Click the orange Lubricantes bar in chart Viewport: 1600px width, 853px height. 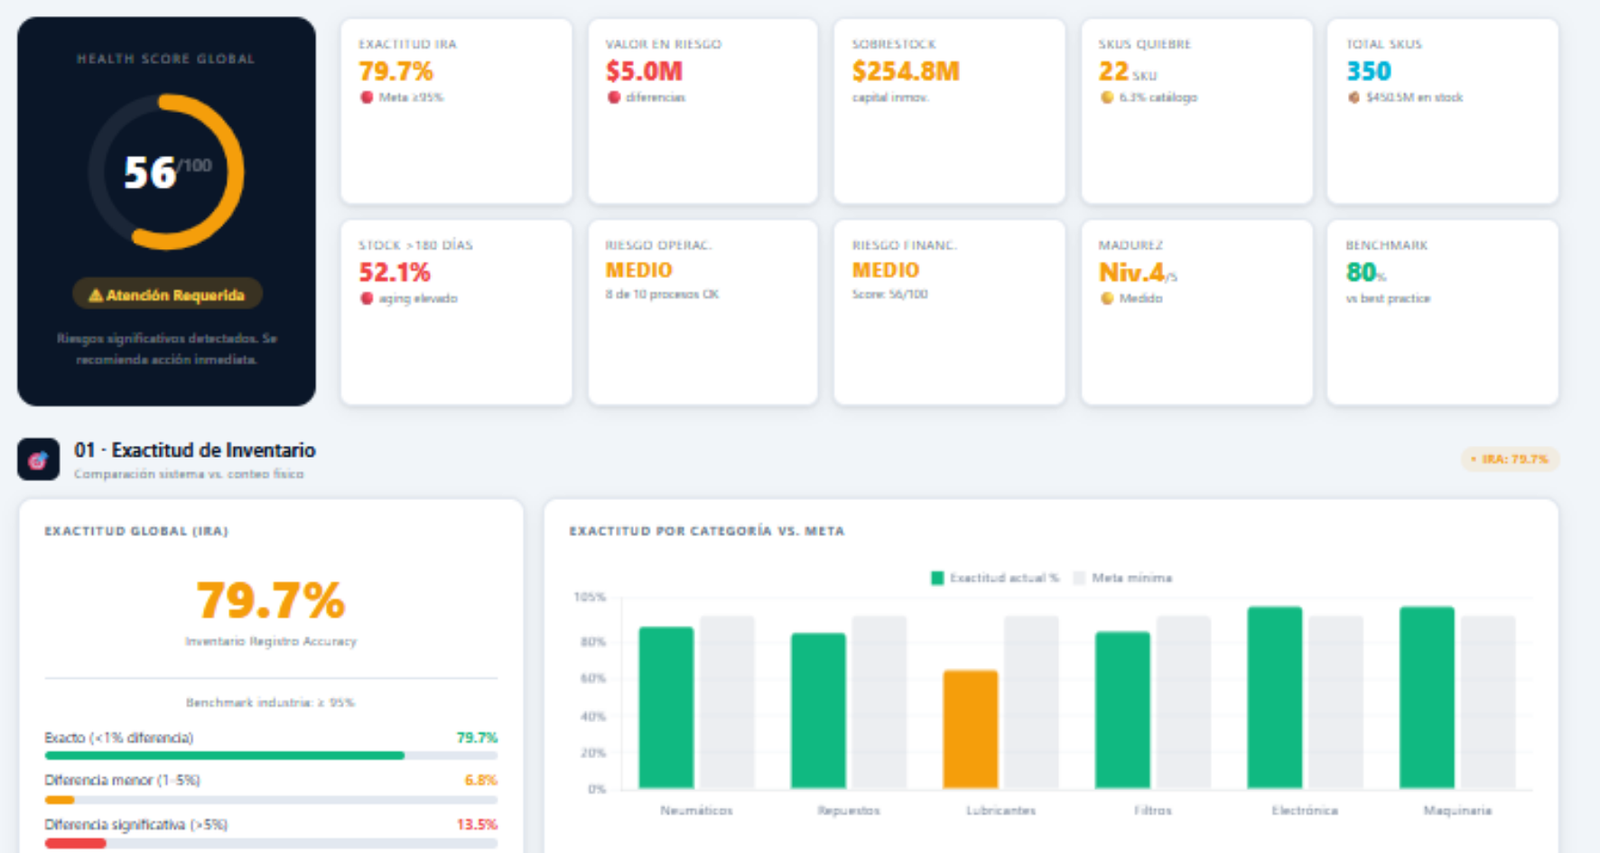click(970, 729)
